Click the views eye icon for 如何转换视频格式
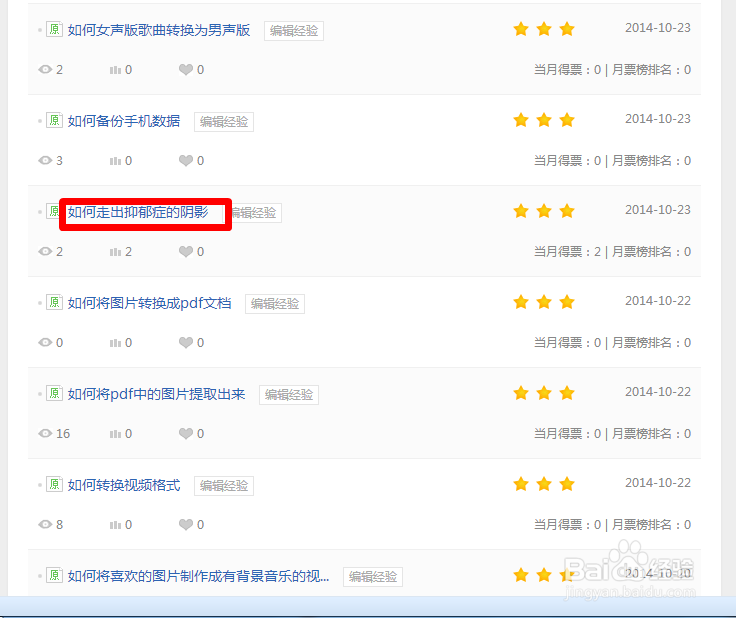The width and height of the screenshot is (736, 618). click(x=45, y=525)
